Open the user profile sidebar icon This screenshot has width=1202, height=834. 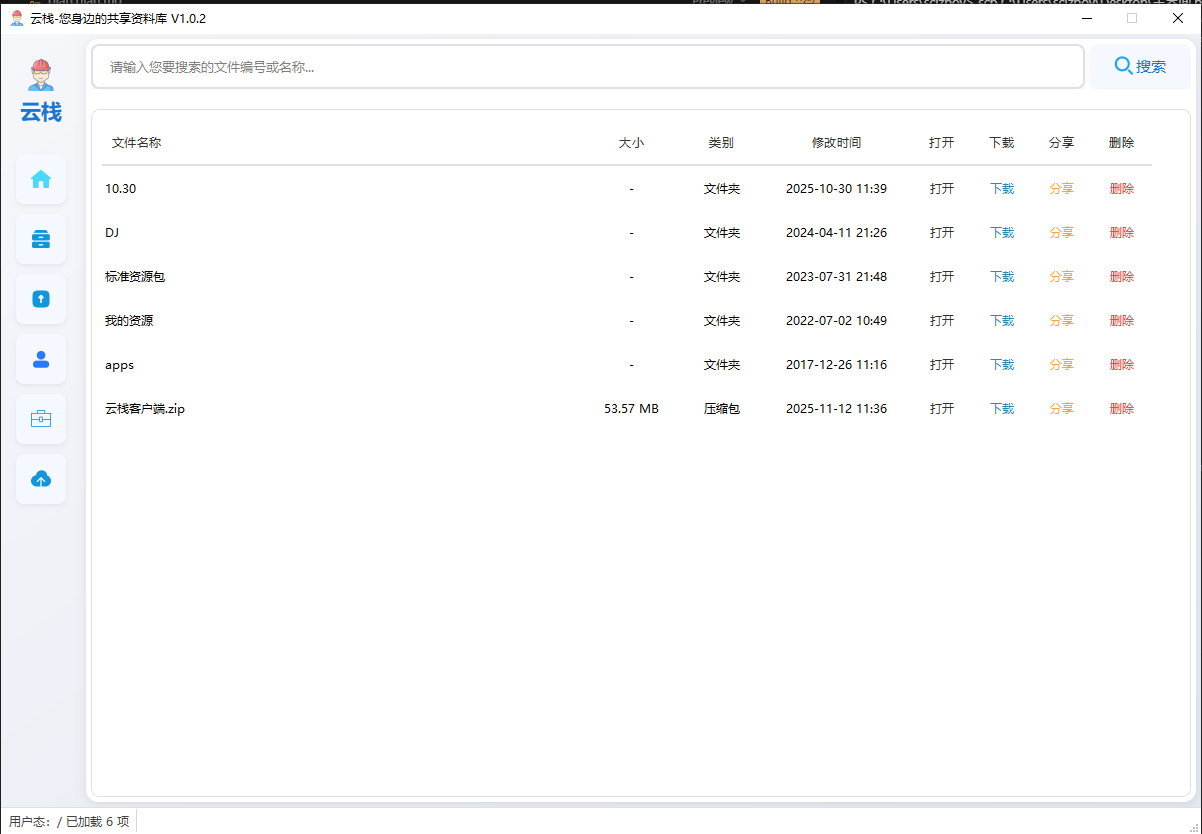[41, 359]
